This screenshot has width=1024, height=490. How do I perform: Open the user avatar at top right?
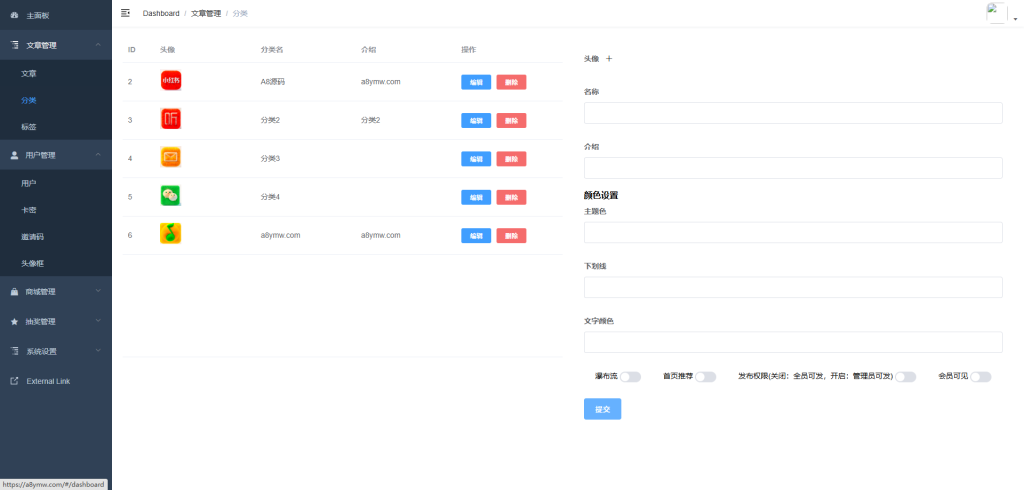[997, 13]
